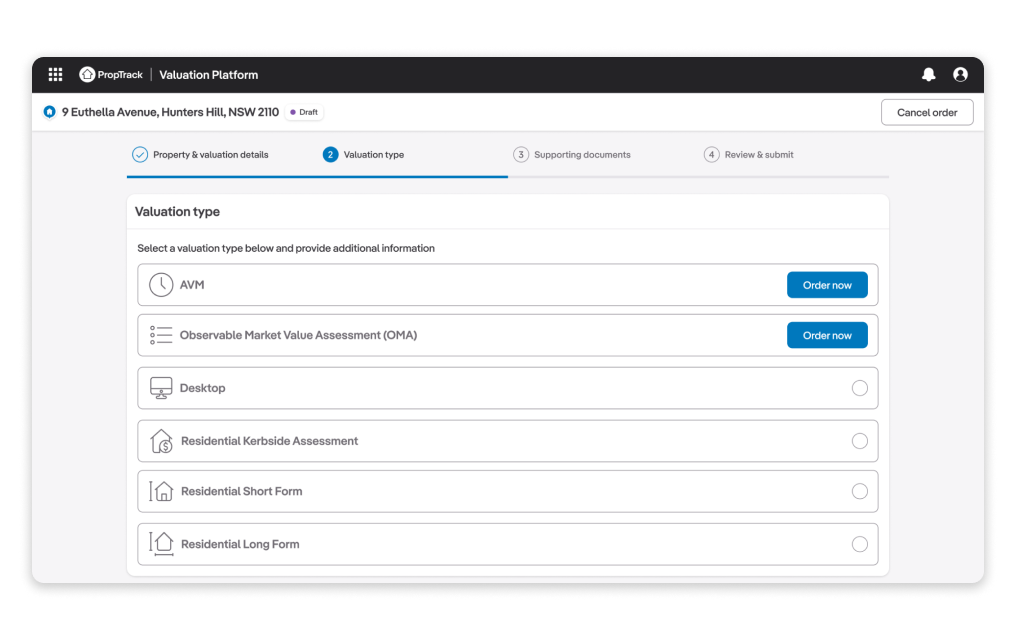The height and width of the screenshot is (640, 1016).
Task: Click the Valuation Platform title
Action: (x=209, y=75)
